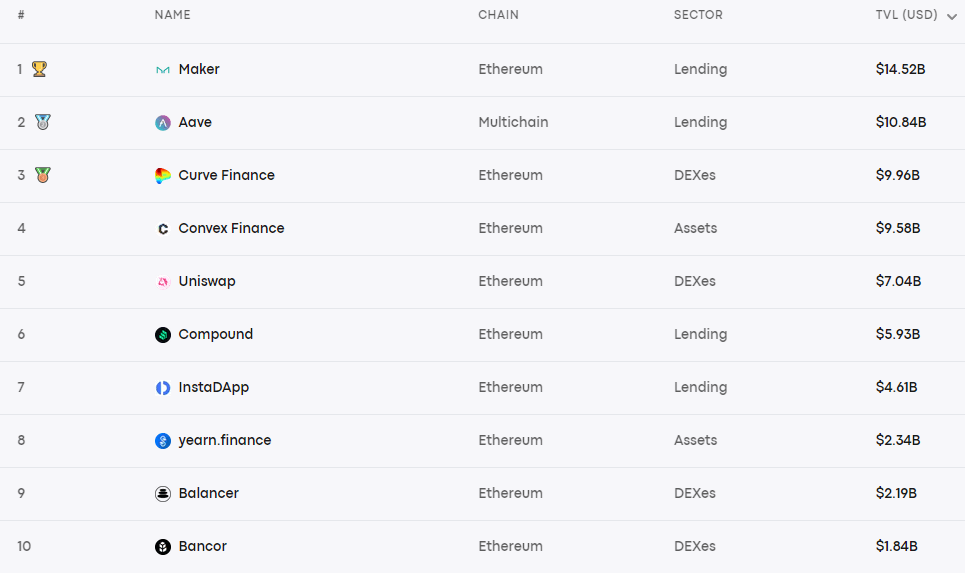Toggle TVL sort order chevron
Viewport: 965px width, 573px height.
tap(951, 17)
